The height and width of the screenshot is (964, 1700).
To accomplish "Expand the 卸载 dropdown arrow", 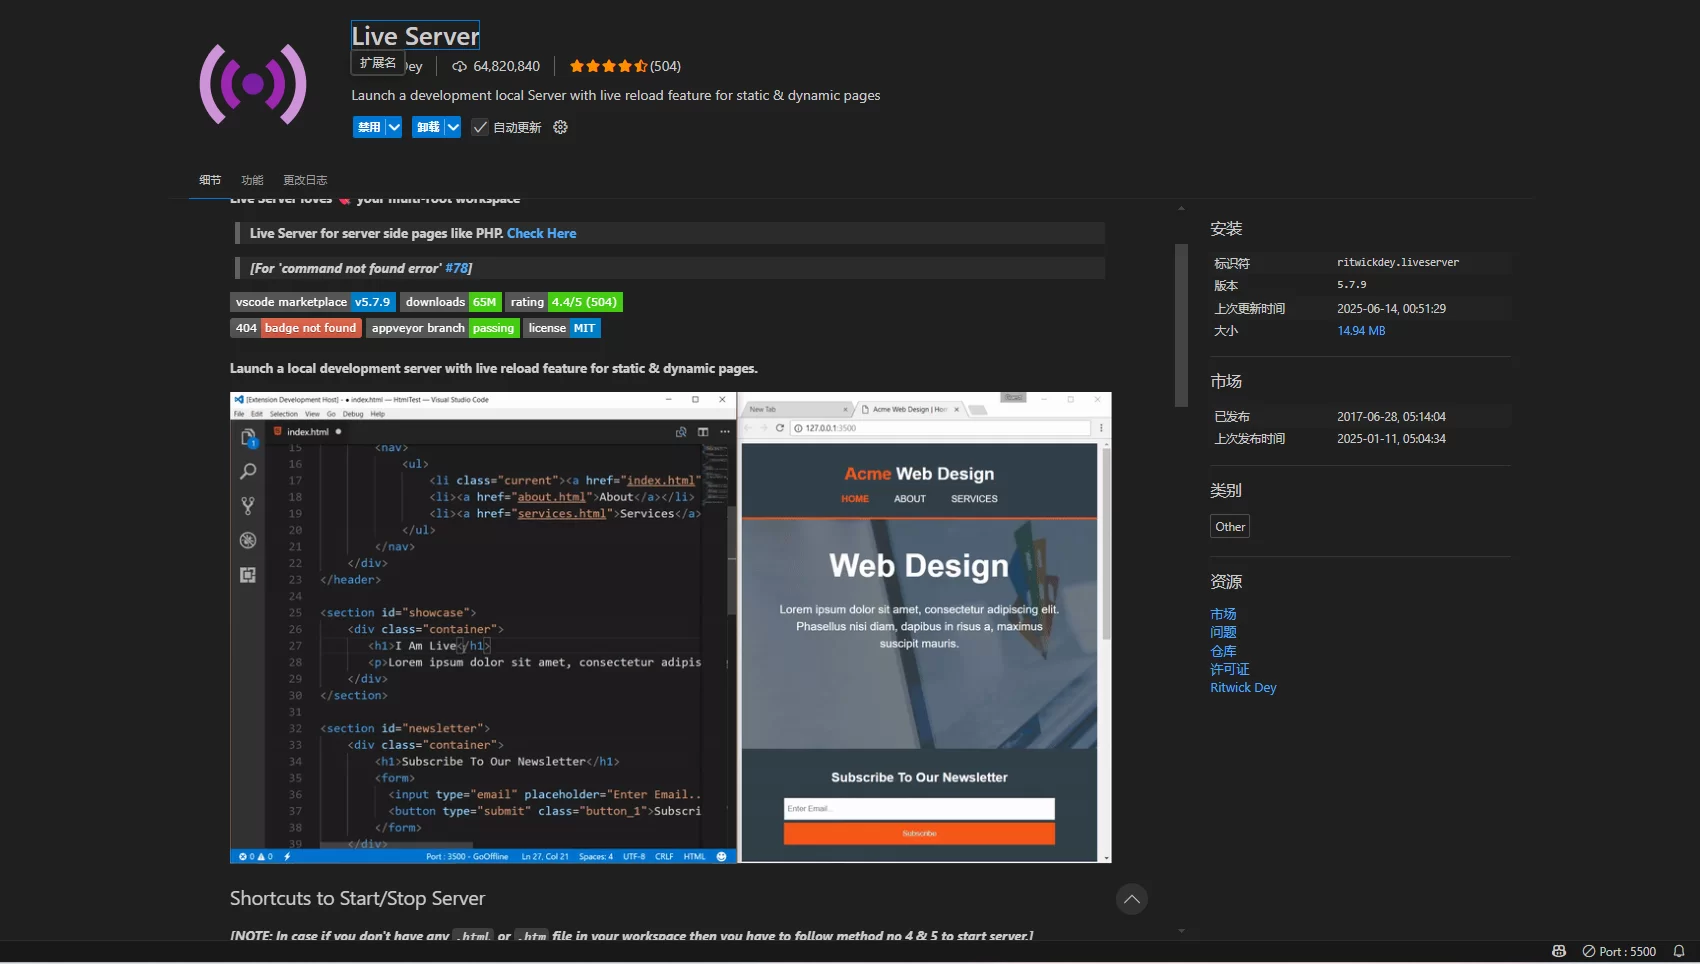I will pos(453,127).
